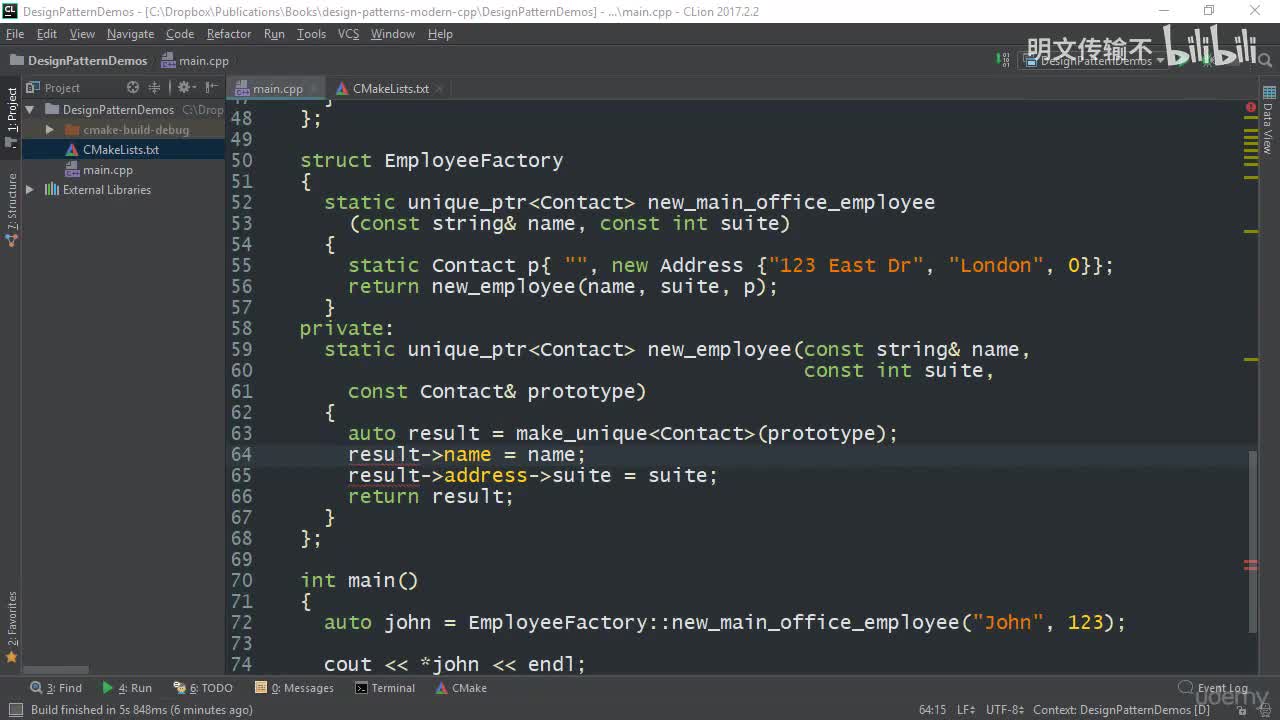
Task: Expand the cmake-build-debug folder
Action: point(50,130)
